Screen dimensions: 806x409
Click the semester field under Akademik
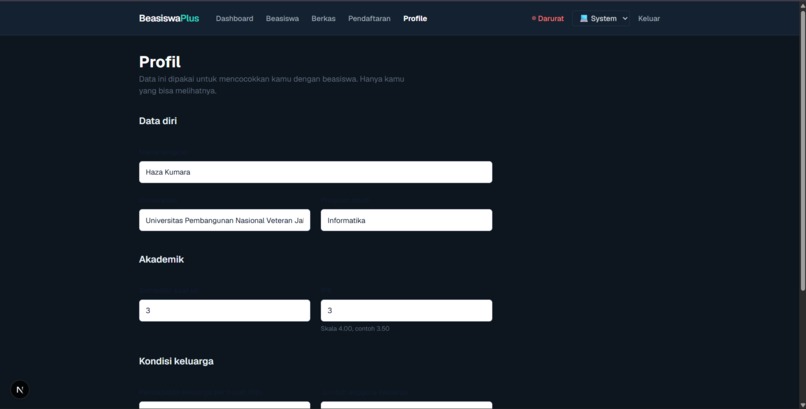coord(224,310)
